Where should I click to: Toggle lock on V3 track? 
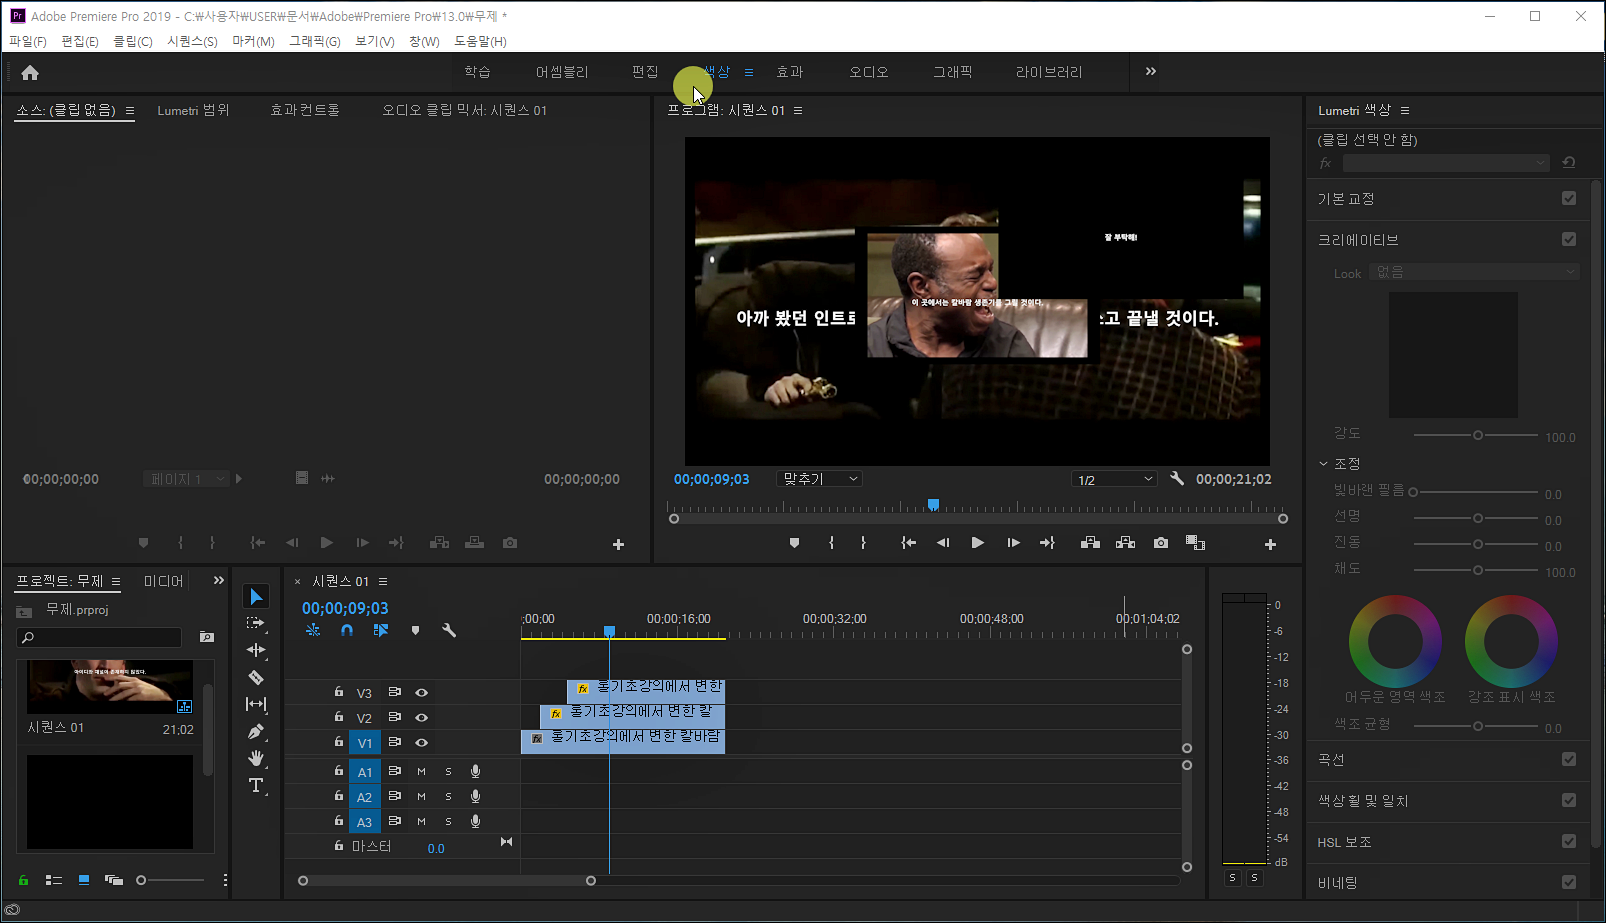click(x=339, y=692)
